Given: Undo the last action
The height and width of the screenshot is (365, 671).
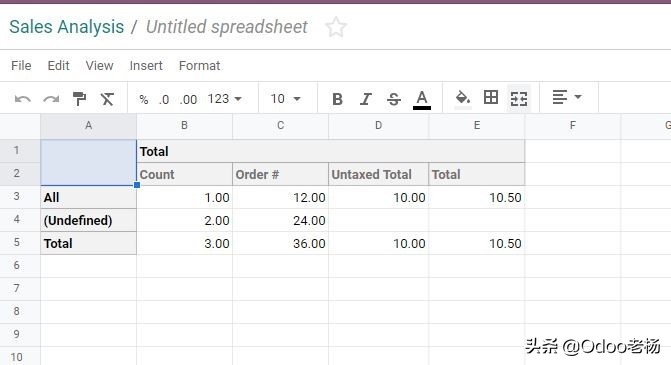Looking at the screenshot, I should pyautogui.click(x=22, y=99).
